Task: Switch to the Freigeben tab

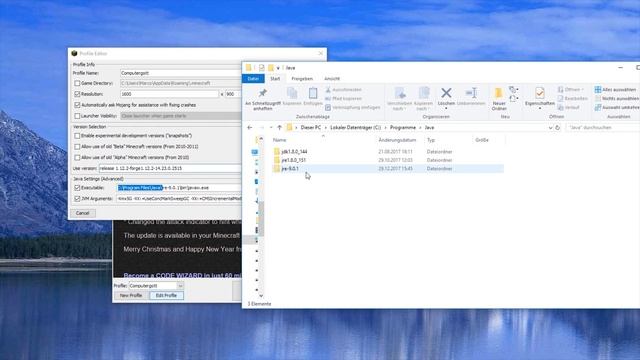Action: coord(302,78)
